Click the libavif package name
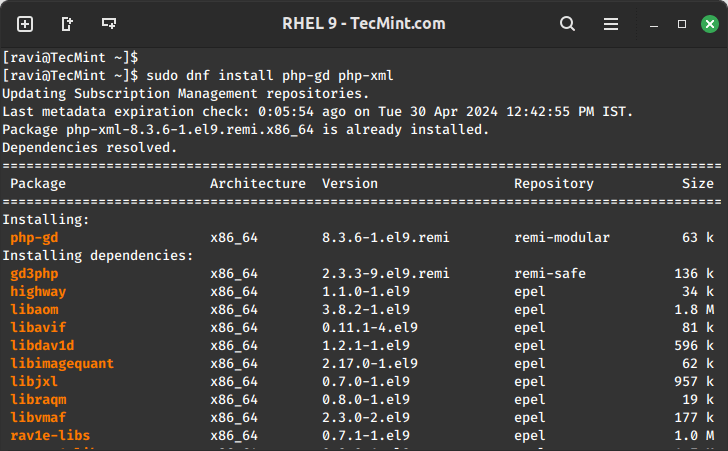This screenshot has height=451, width=728. click(x=38, y=327)
